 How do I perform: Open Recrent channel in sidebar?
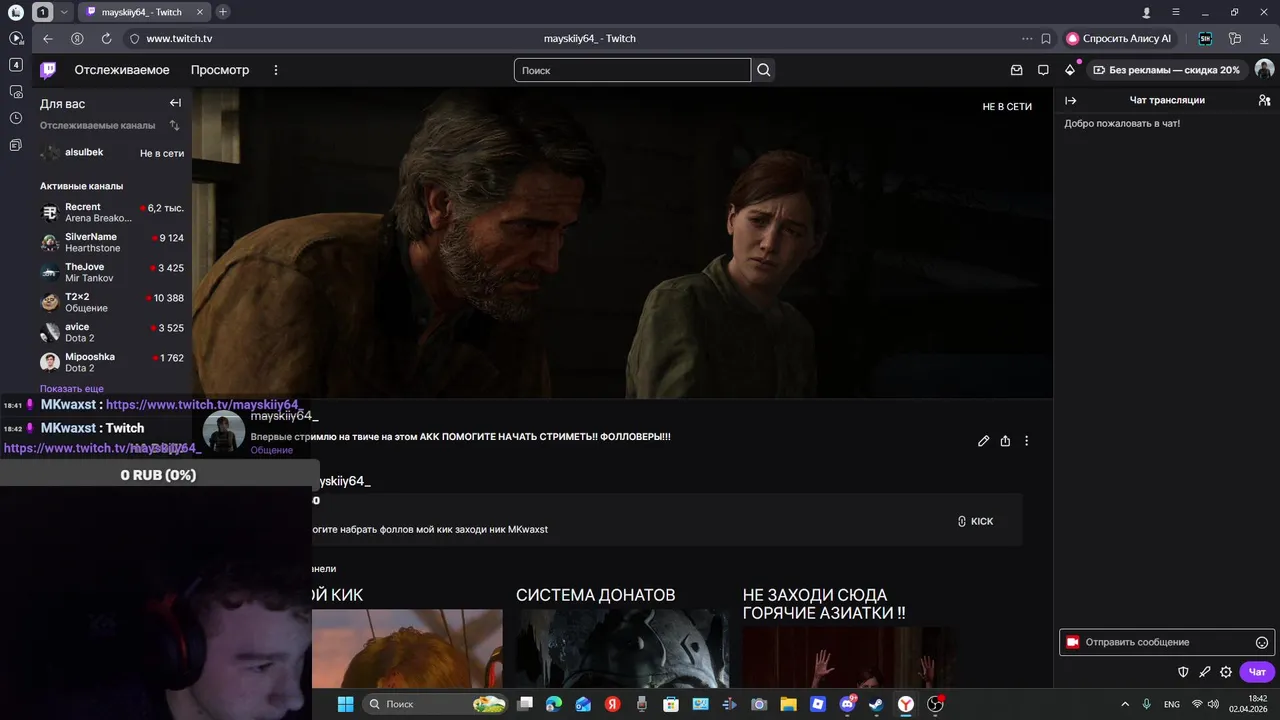(x=112, y=213)
